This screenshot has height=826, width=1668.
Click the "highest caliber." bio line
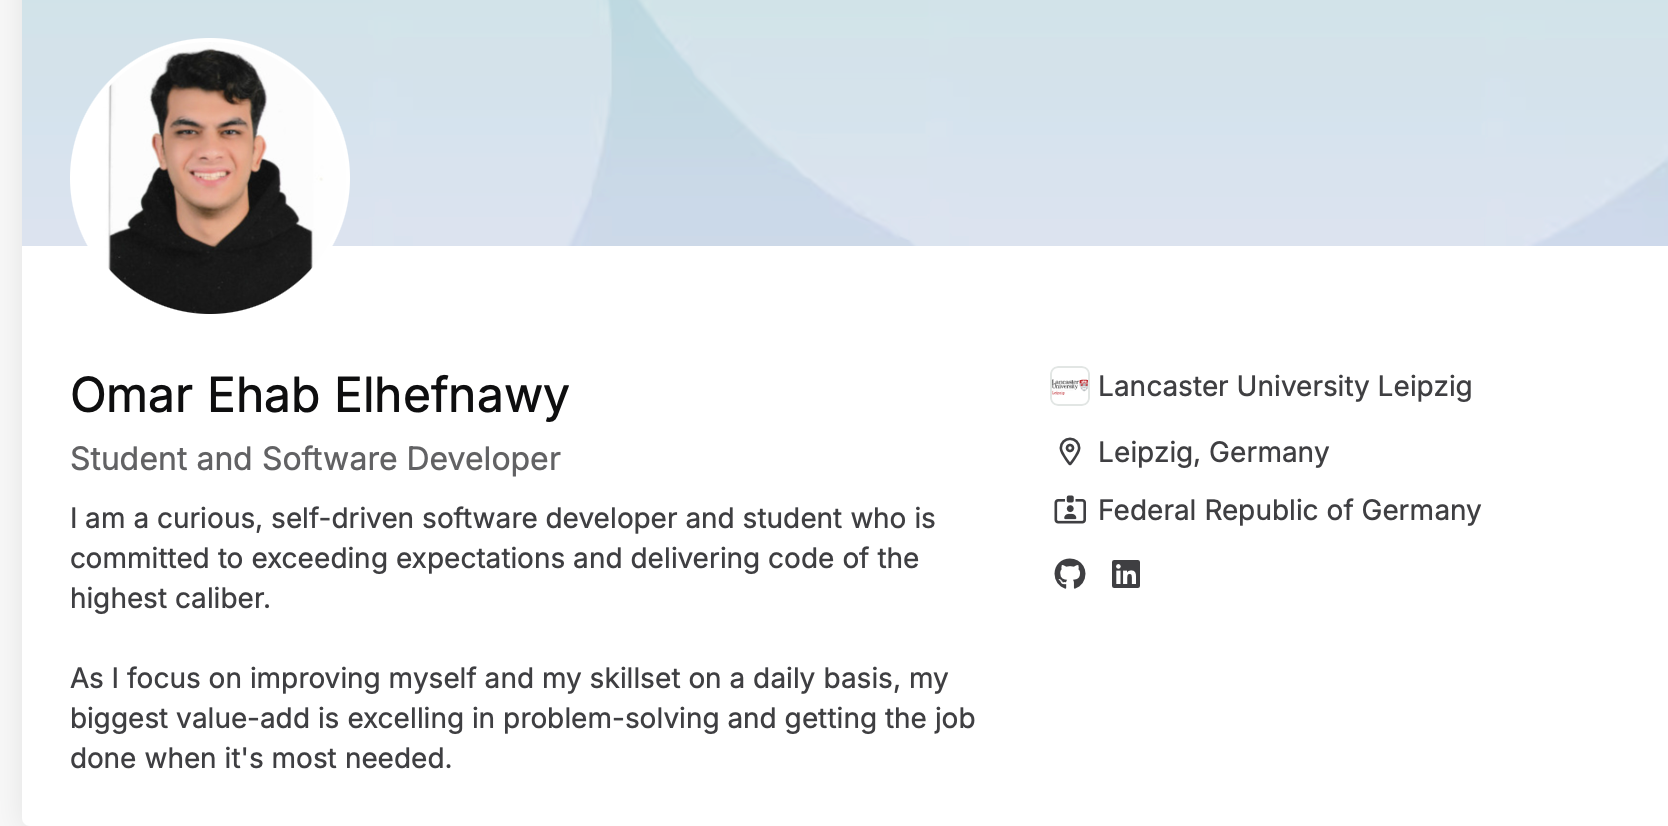170,598
